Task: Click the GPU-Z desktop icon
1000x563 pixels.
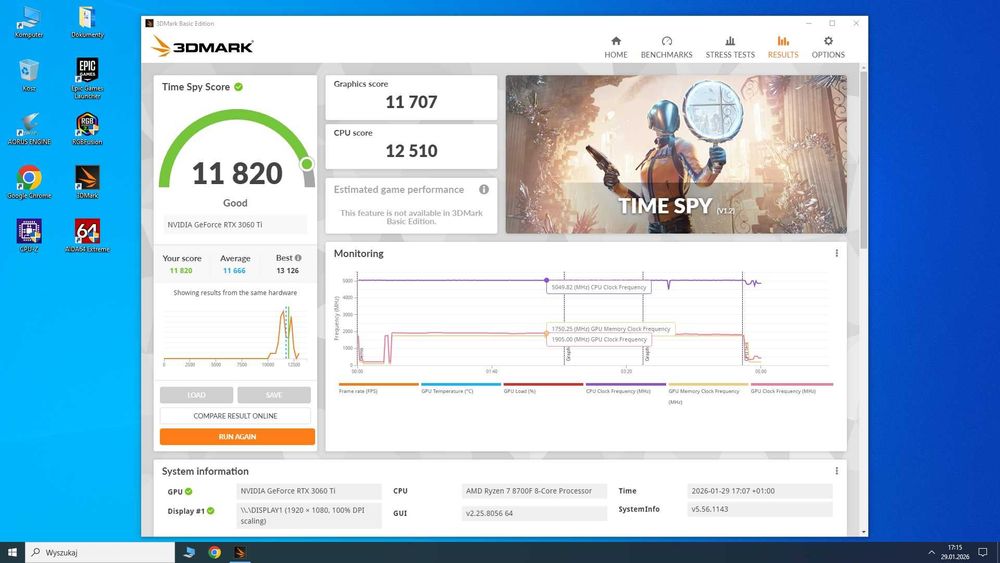Action: pyautogui.click(x=29, y=236)
